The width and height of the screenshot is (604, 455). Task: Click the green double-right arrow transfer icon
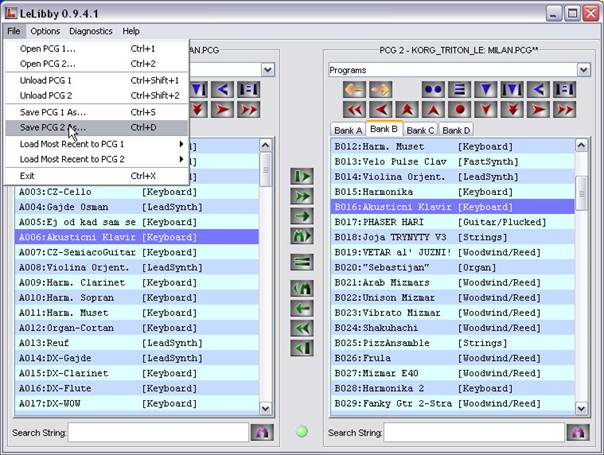click(302, 196)
